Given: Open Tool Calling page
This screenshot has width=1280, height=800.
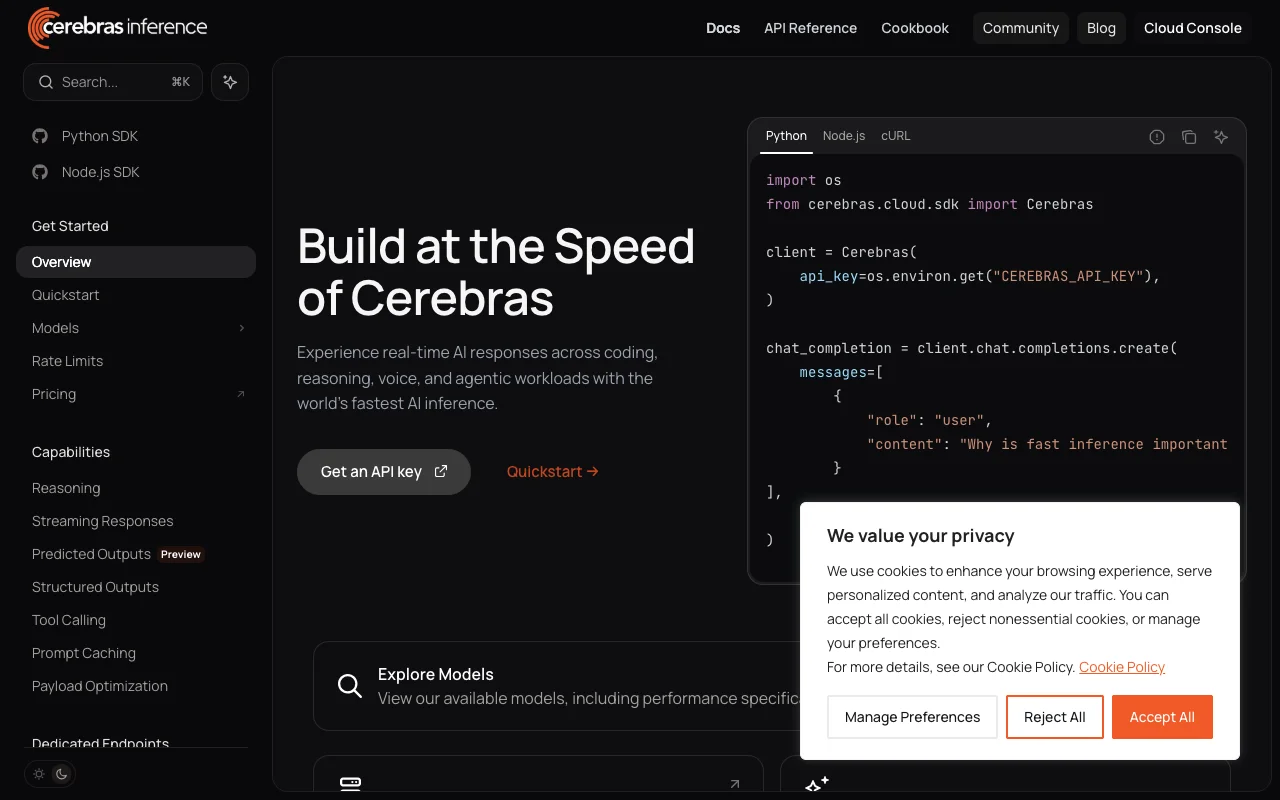Looking at the screenshot, I should (x=136, y=620).
